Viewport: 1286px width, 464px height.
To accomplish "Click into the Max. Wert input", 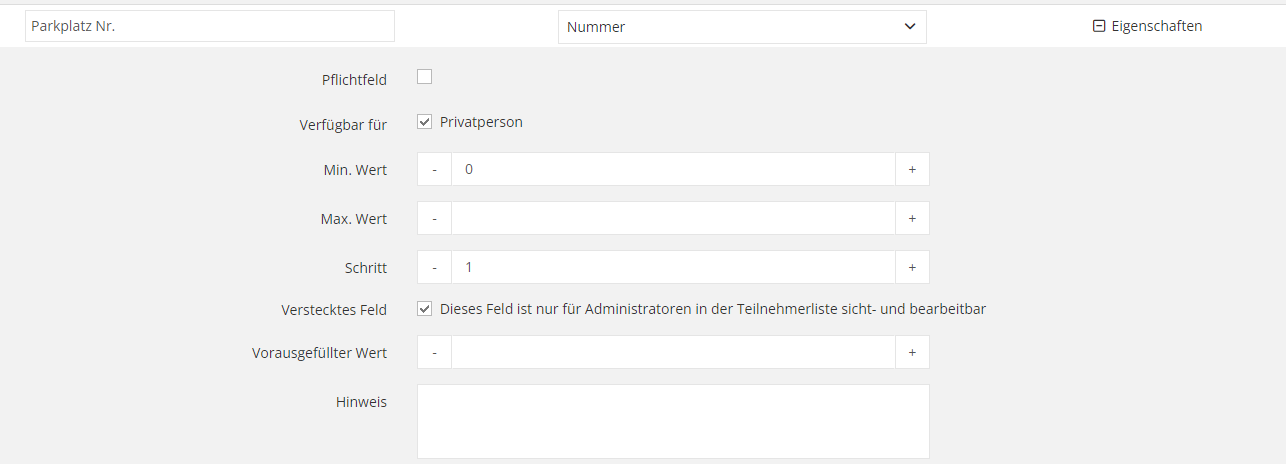I will (x=673, y=219).
